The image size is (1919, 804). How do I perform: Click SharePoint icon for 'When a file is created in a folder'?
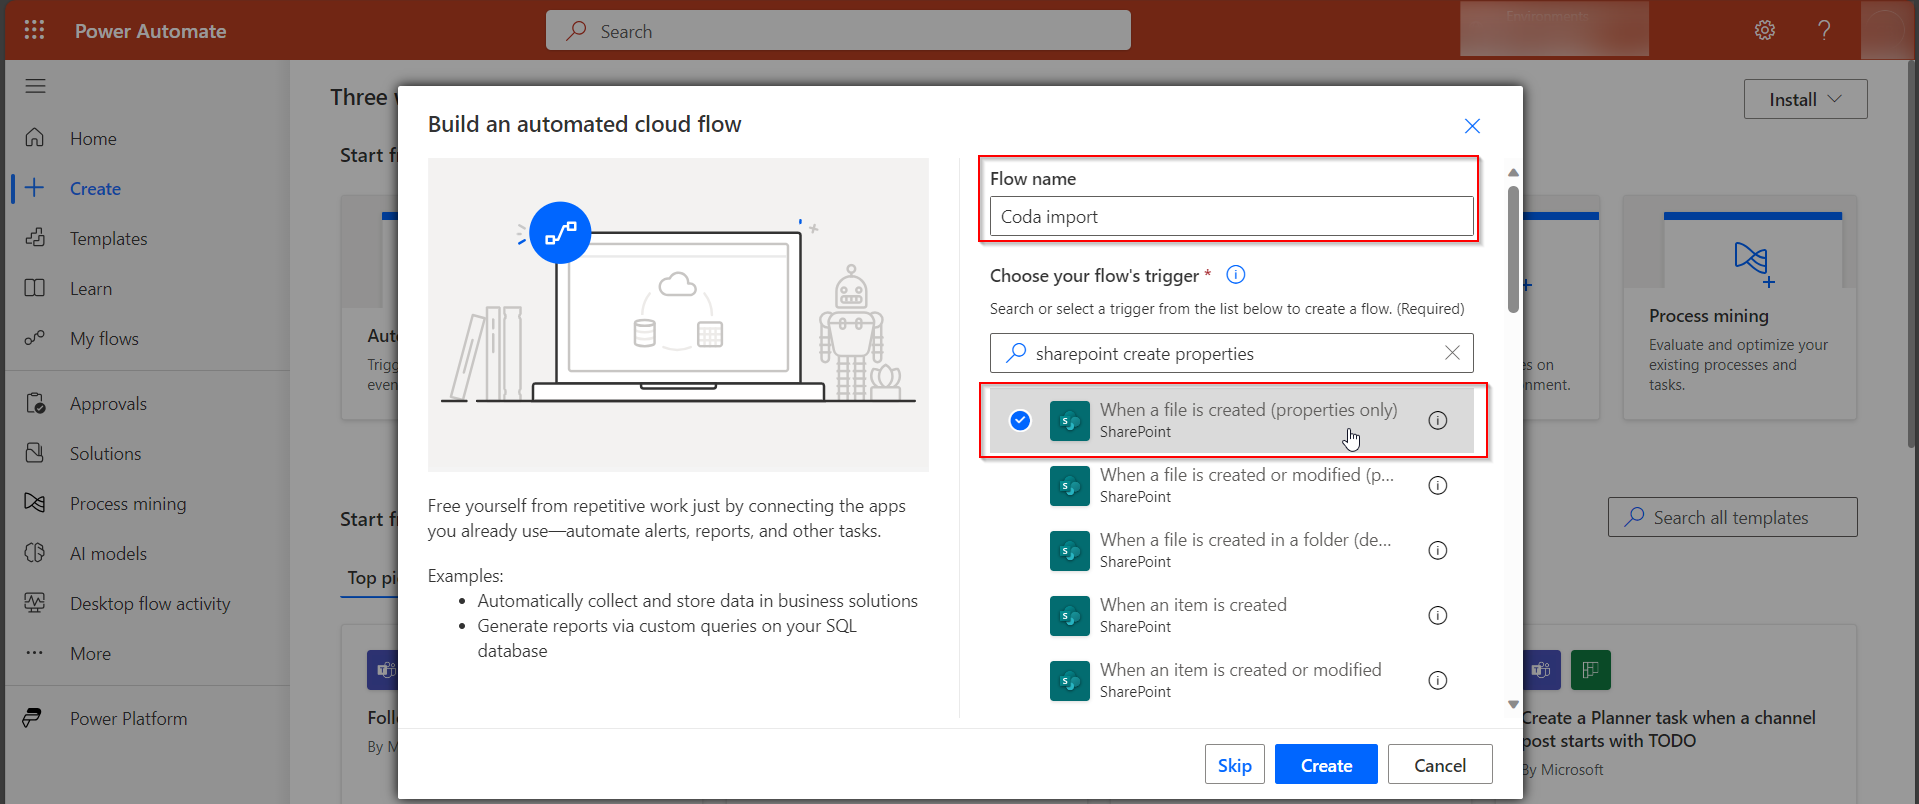(1069, 551)
